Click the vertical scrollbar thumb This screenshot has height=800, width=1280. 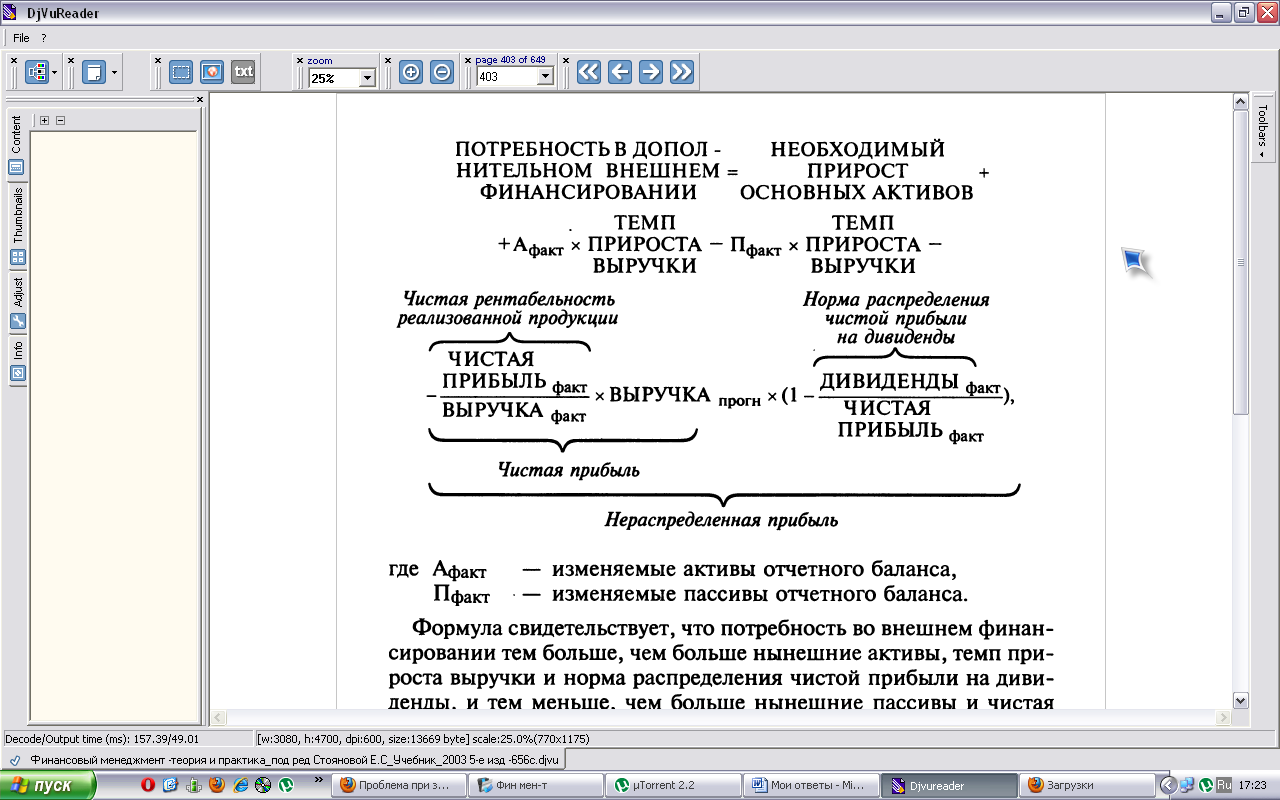pyautogui.click(x=1240, y=262)
